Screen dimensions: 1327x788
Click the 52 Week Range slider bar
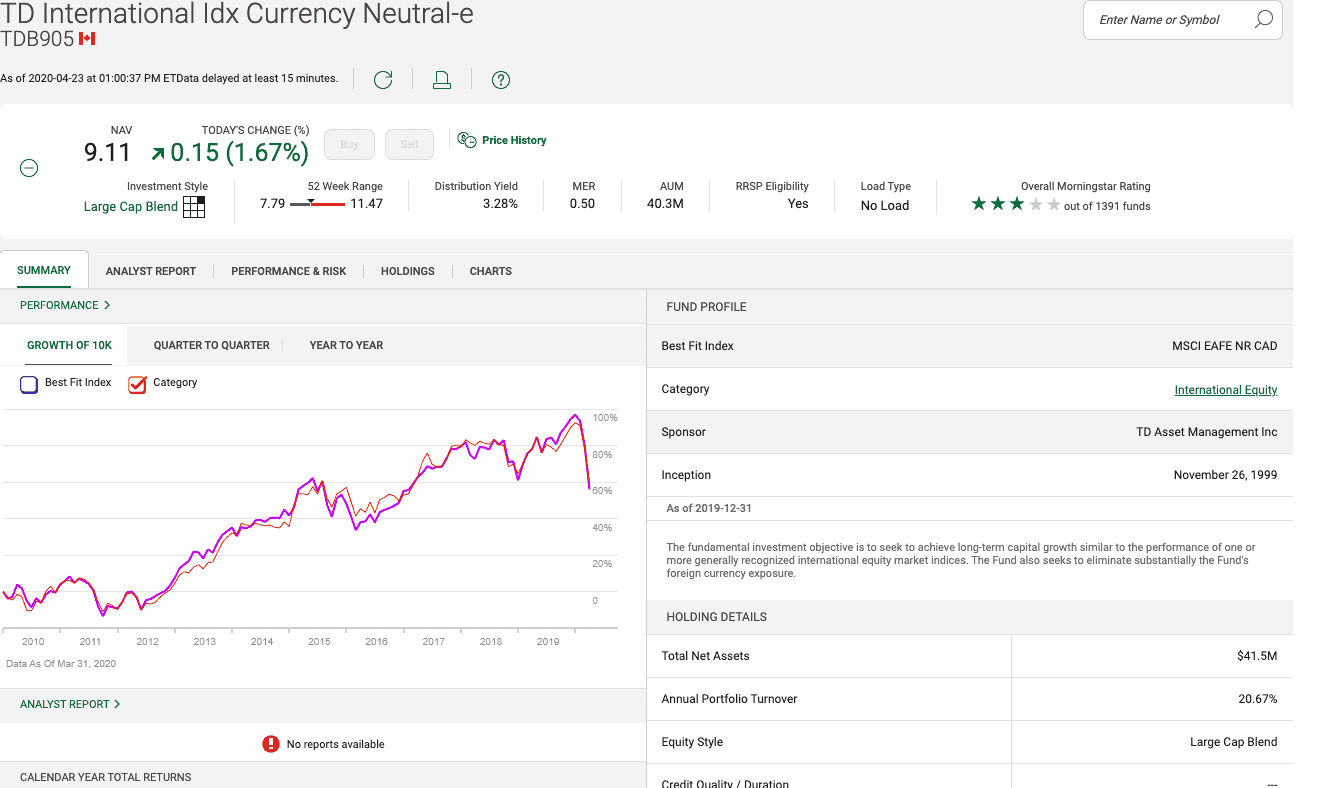point(317,204)
